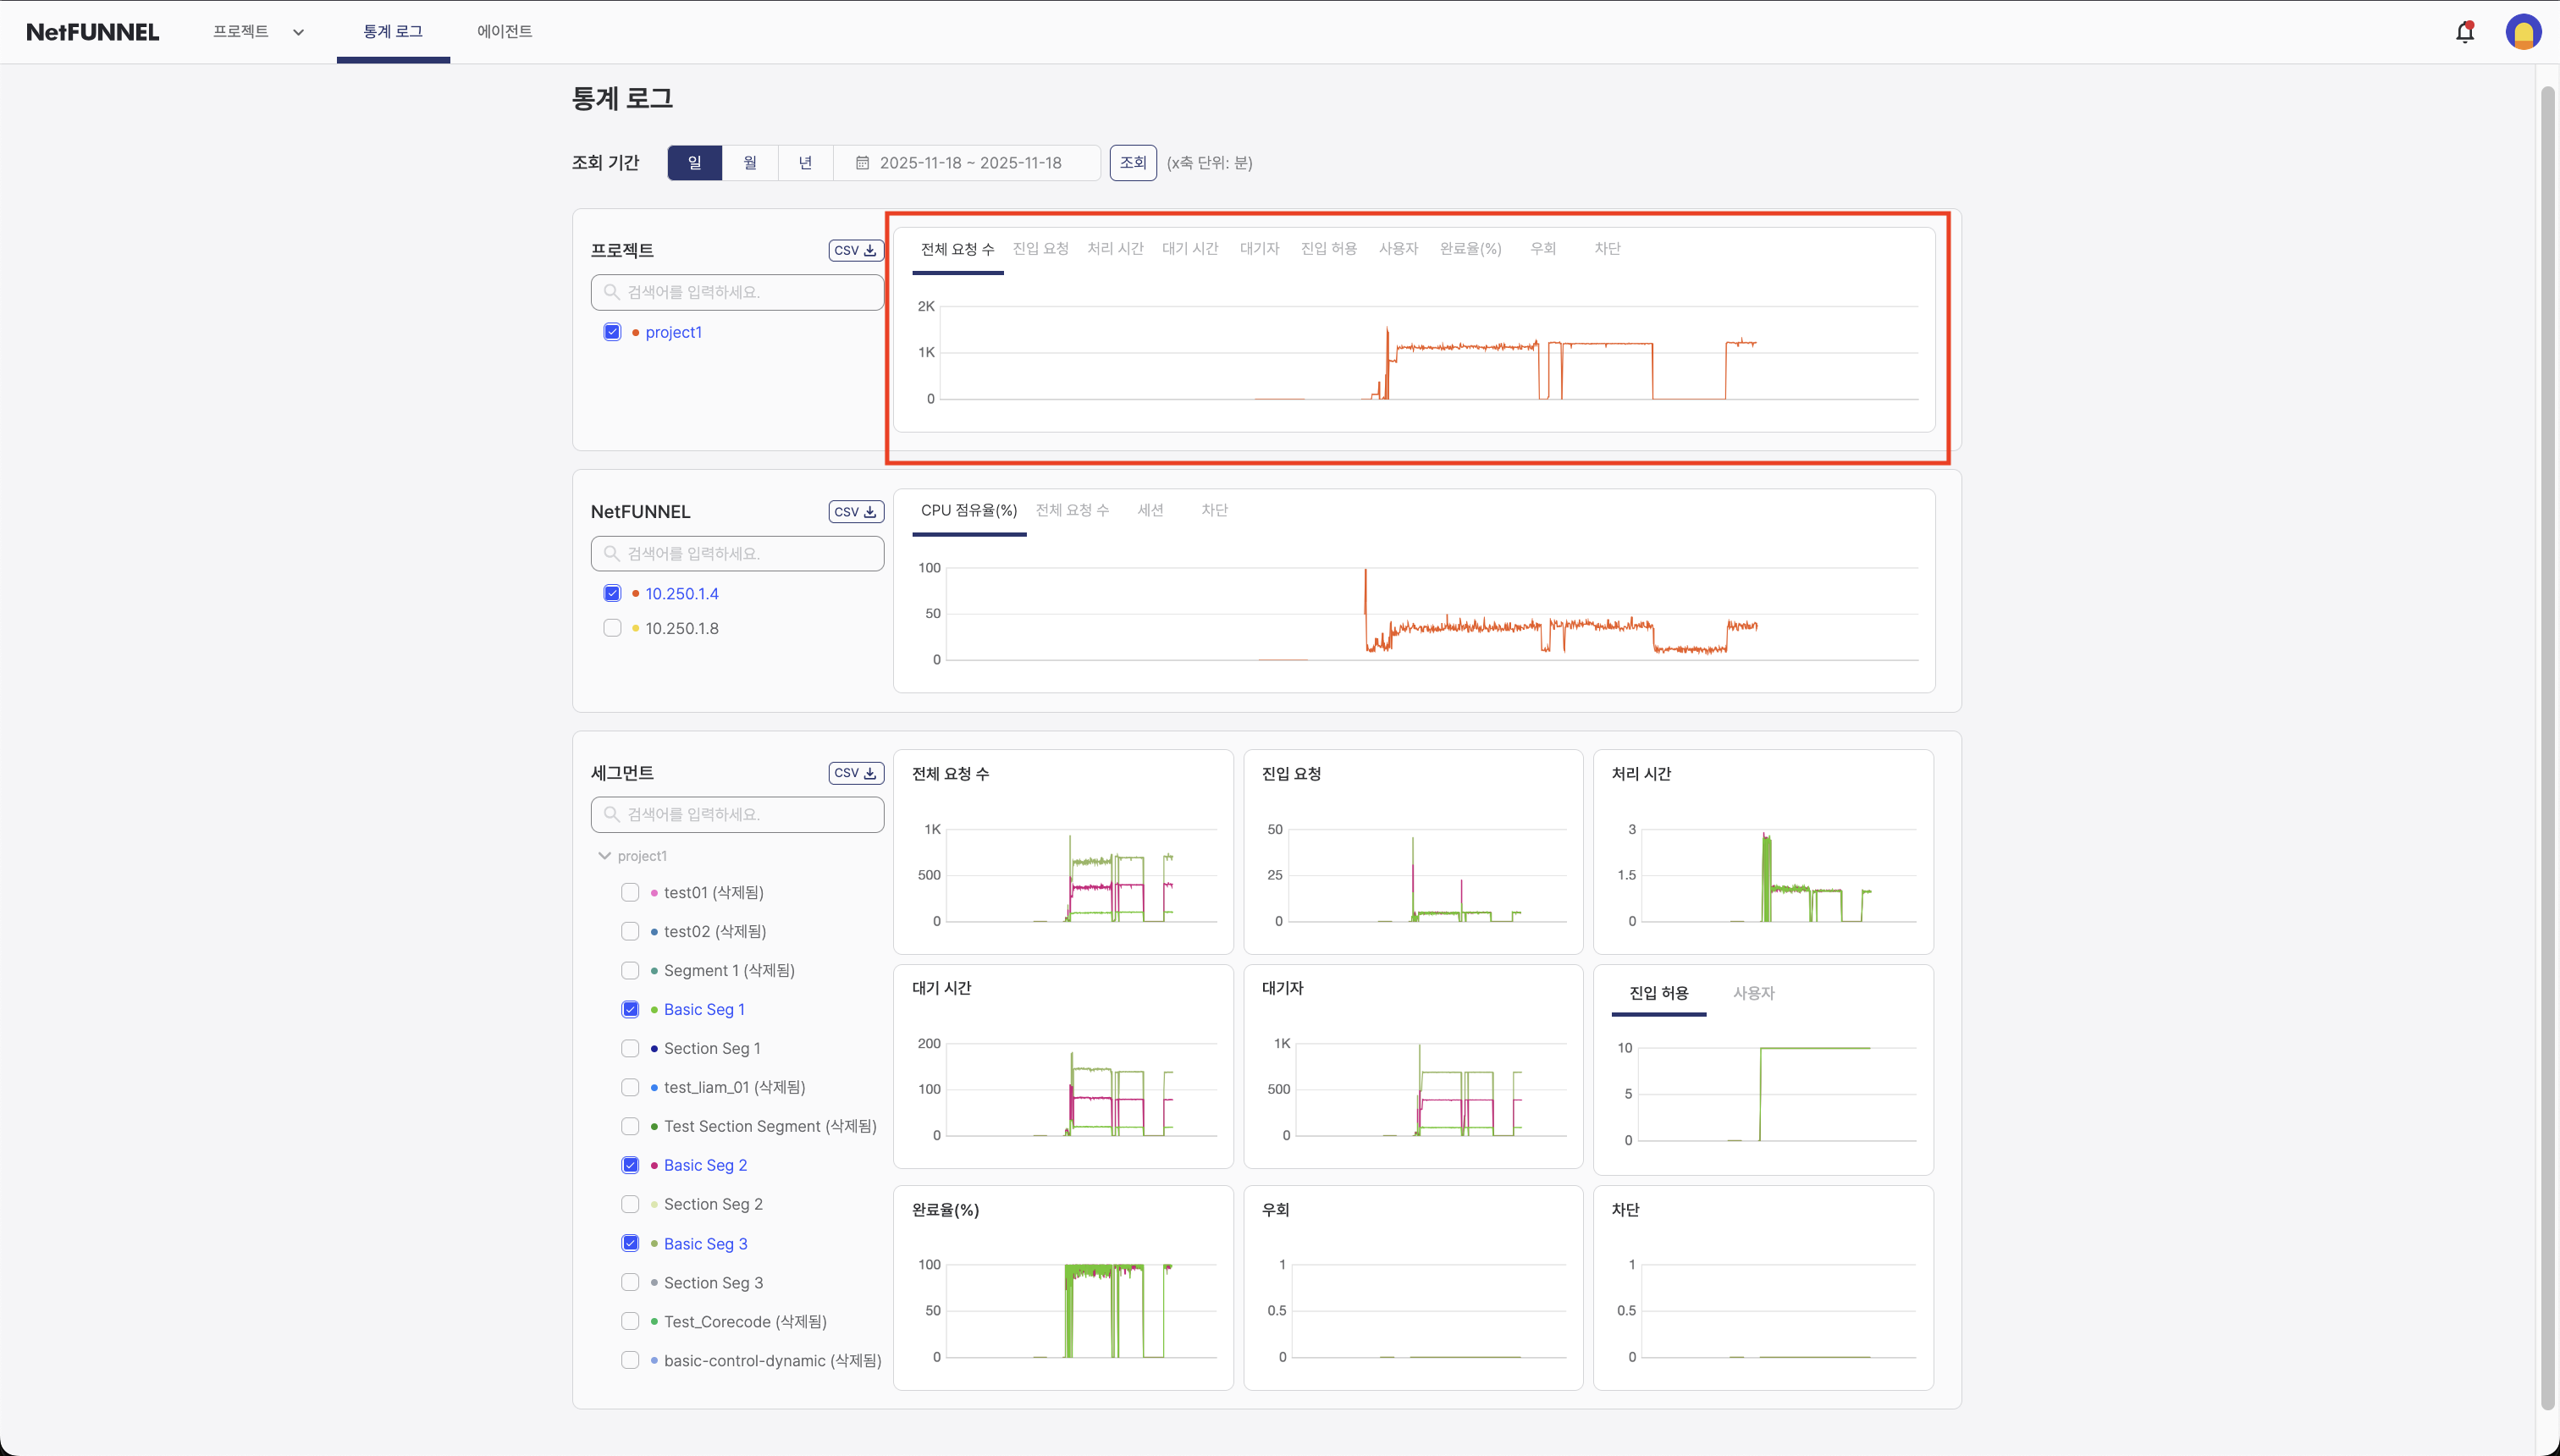Open the user profile avatar
The image size is (2560, 1456).
point(2523,32)
